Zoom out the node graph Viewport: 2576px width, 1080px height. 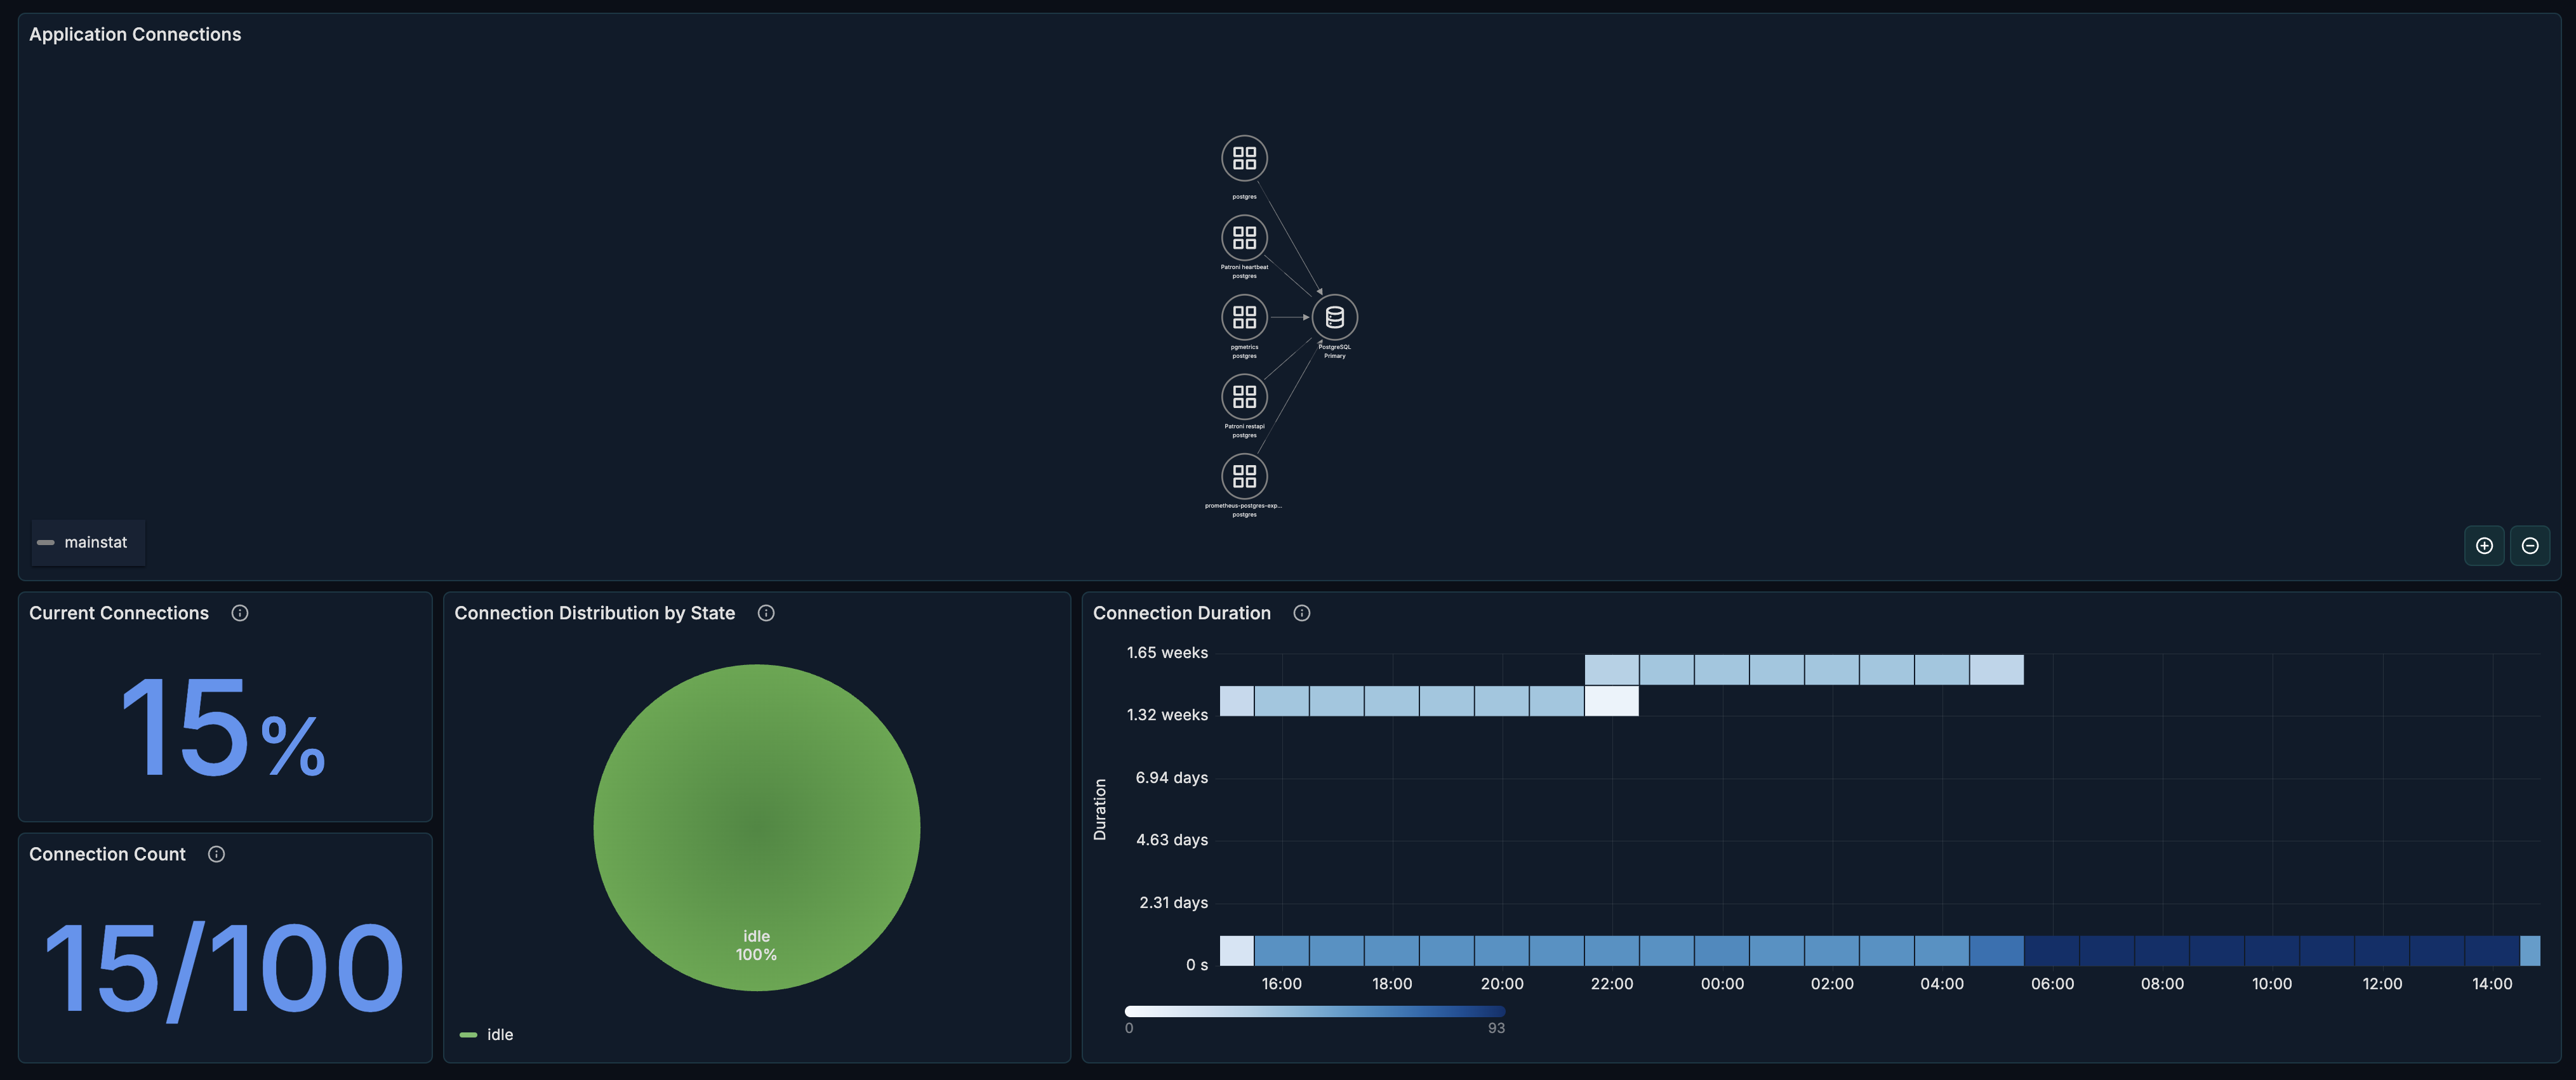point(2530,545)
